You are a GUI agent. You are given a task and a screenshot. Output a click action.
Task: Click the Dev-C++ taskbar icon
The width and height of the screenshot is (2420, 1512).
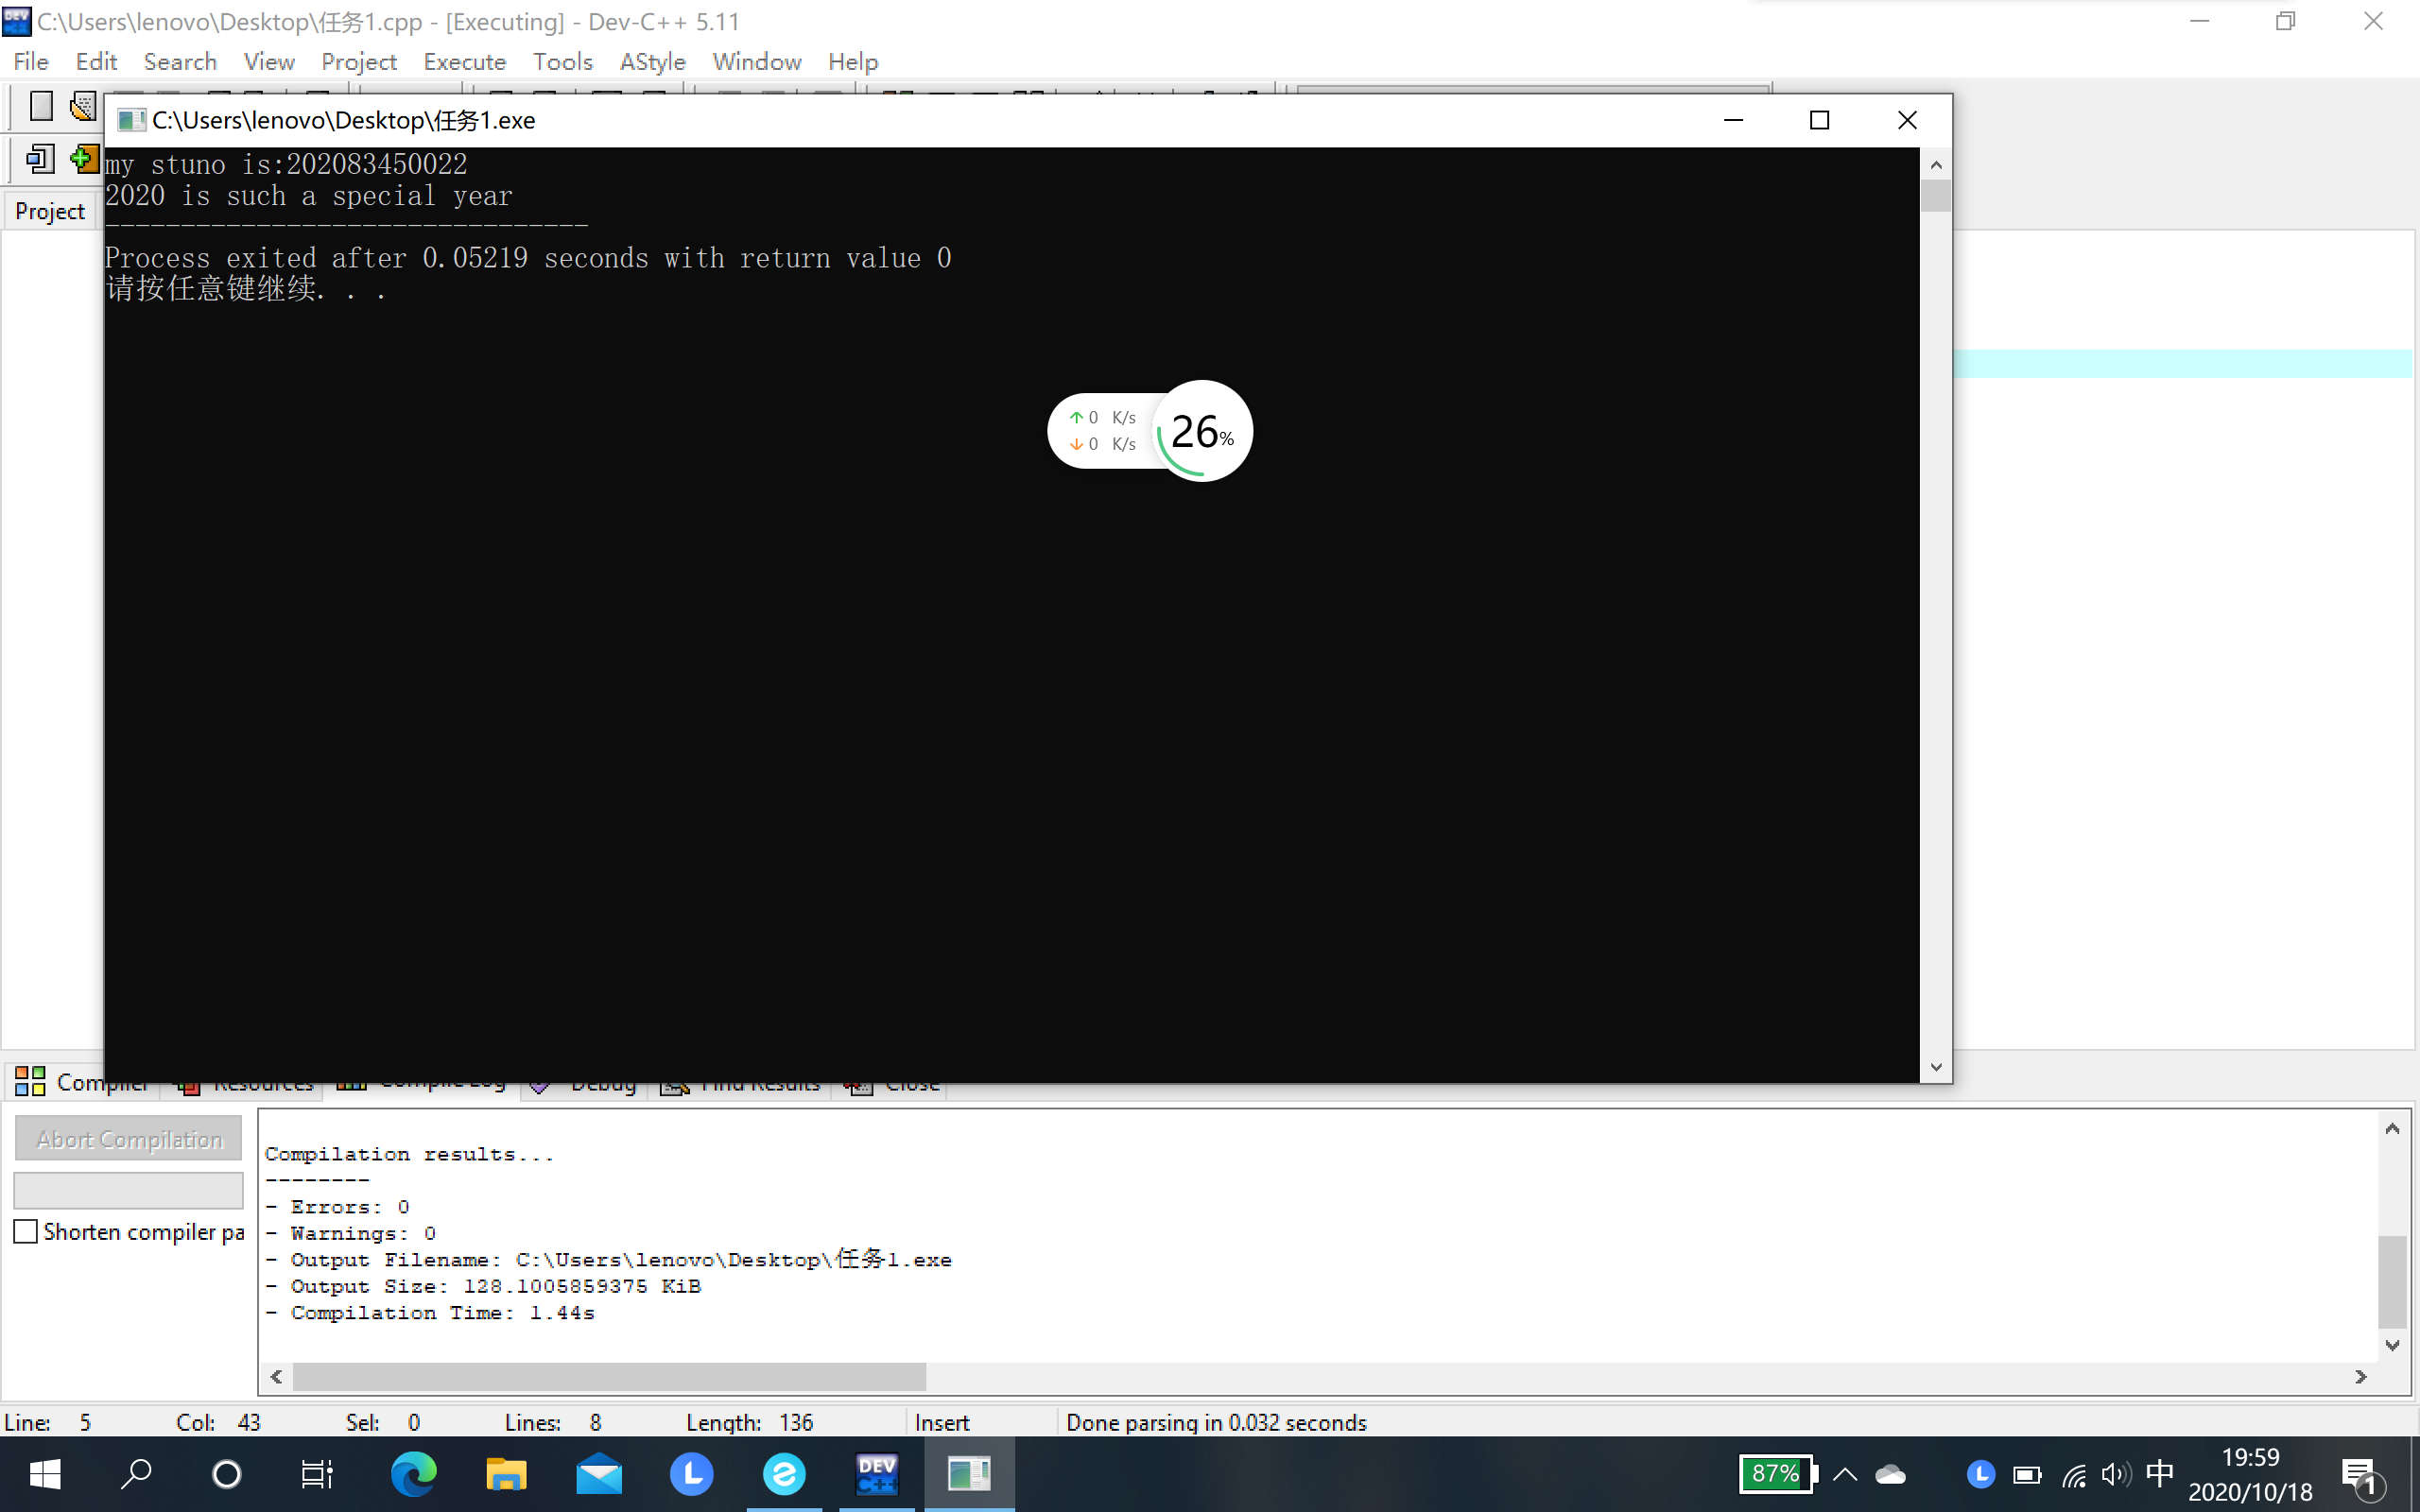click(x=876, y=1474)
